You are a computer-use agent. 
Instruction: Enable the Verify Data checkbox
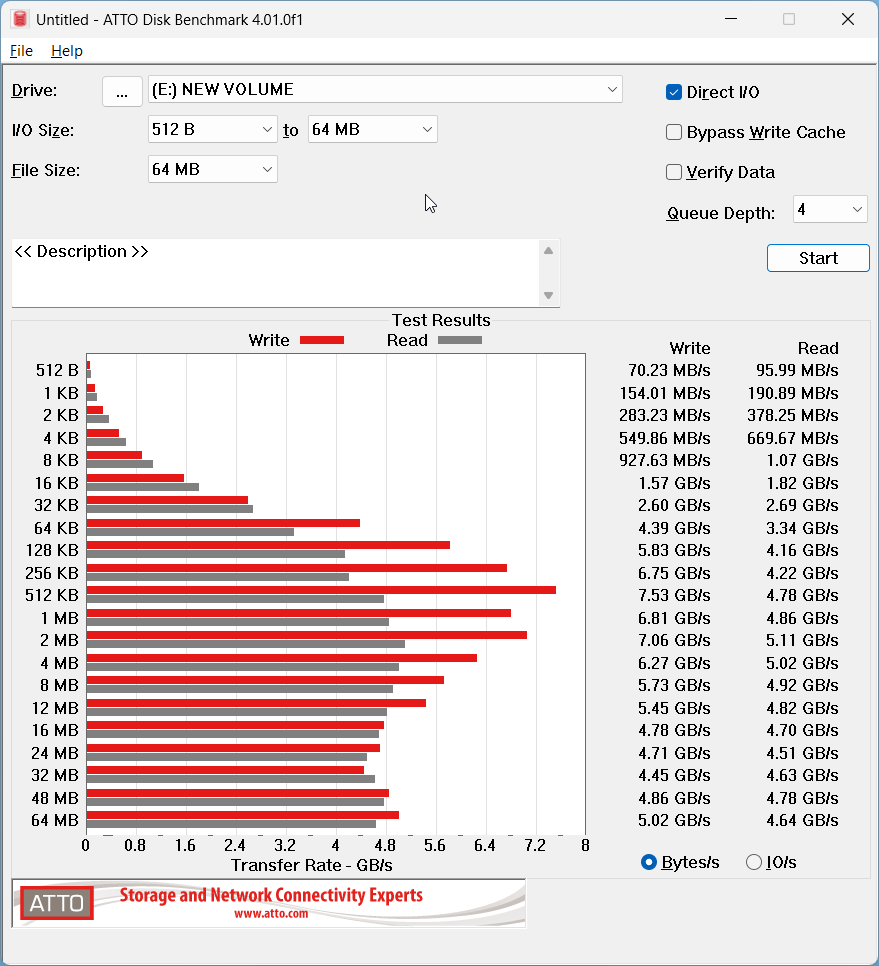[x=674, y=172]
